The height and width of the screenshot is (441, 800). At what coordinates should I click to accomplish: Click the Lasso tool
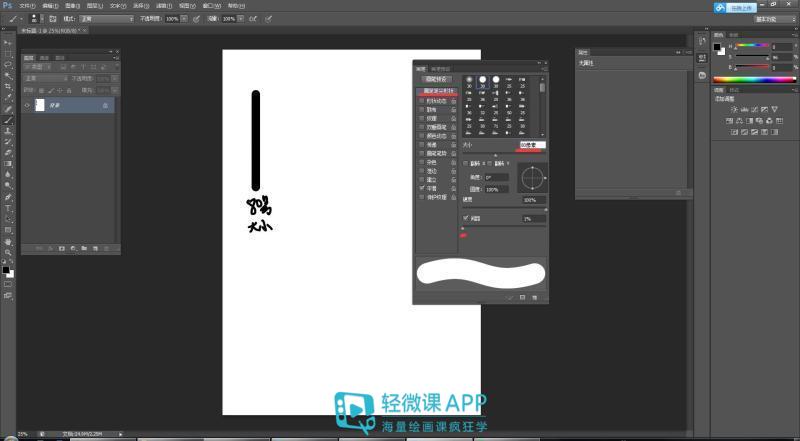coord(8,64)
